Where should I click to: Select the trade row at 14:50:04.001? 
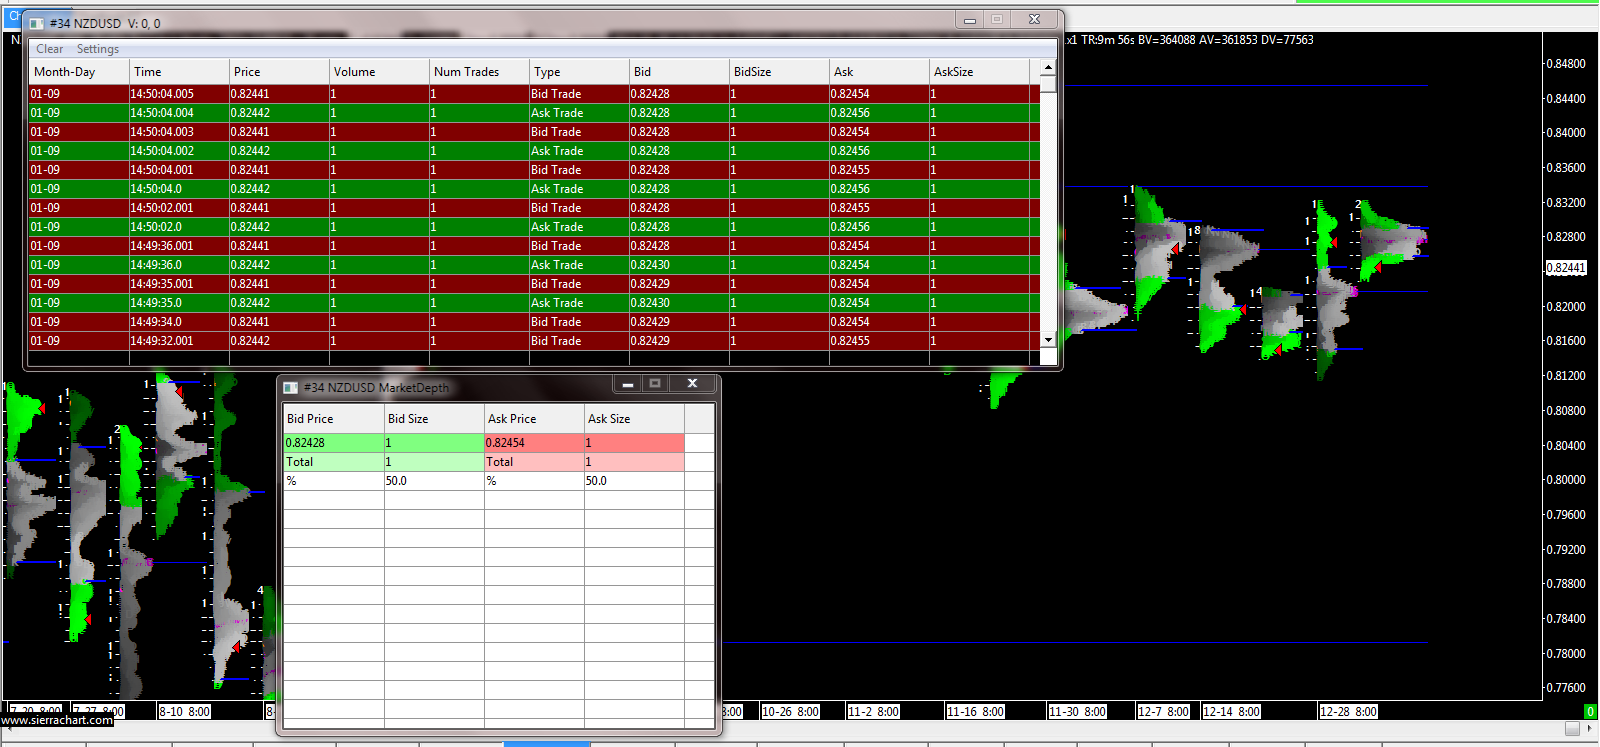pyautogui.click(x=535, y=170)
